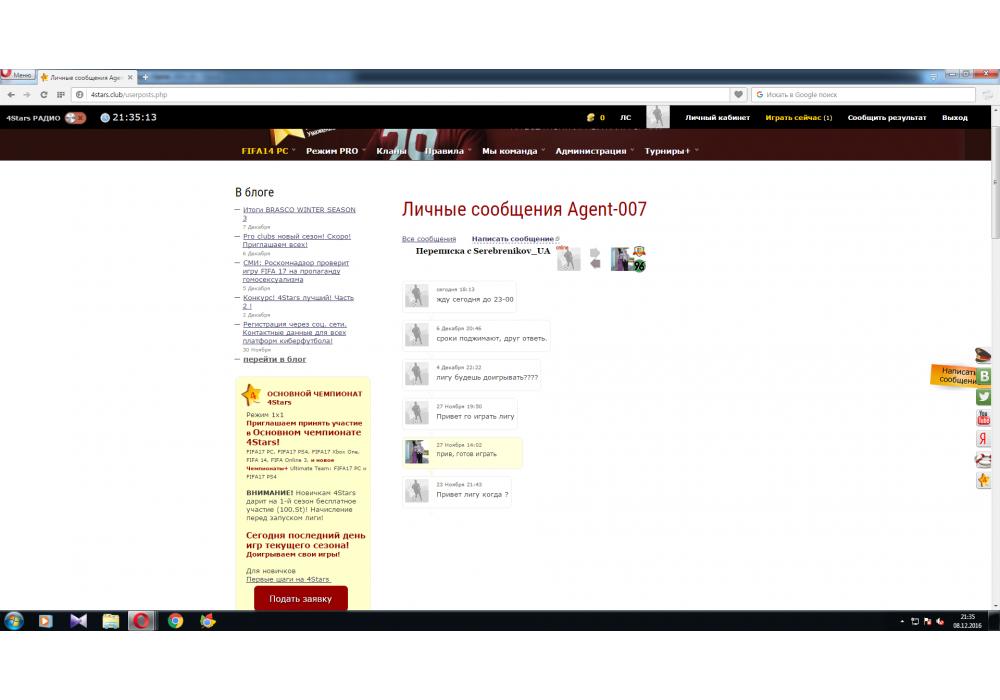Viewport: 1000px width, 700px height.
Task: Open the YouTube icon in the side panel
Action: click(984, 418)
